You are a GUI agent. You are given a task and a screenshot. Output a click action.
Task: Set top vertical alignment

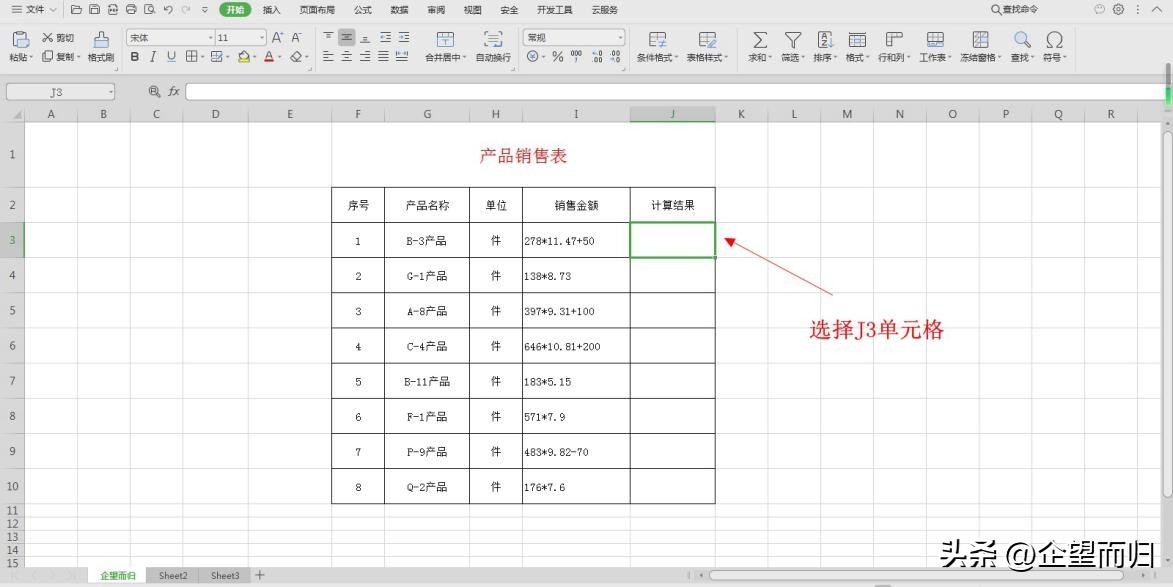click(x=328, y=37)
